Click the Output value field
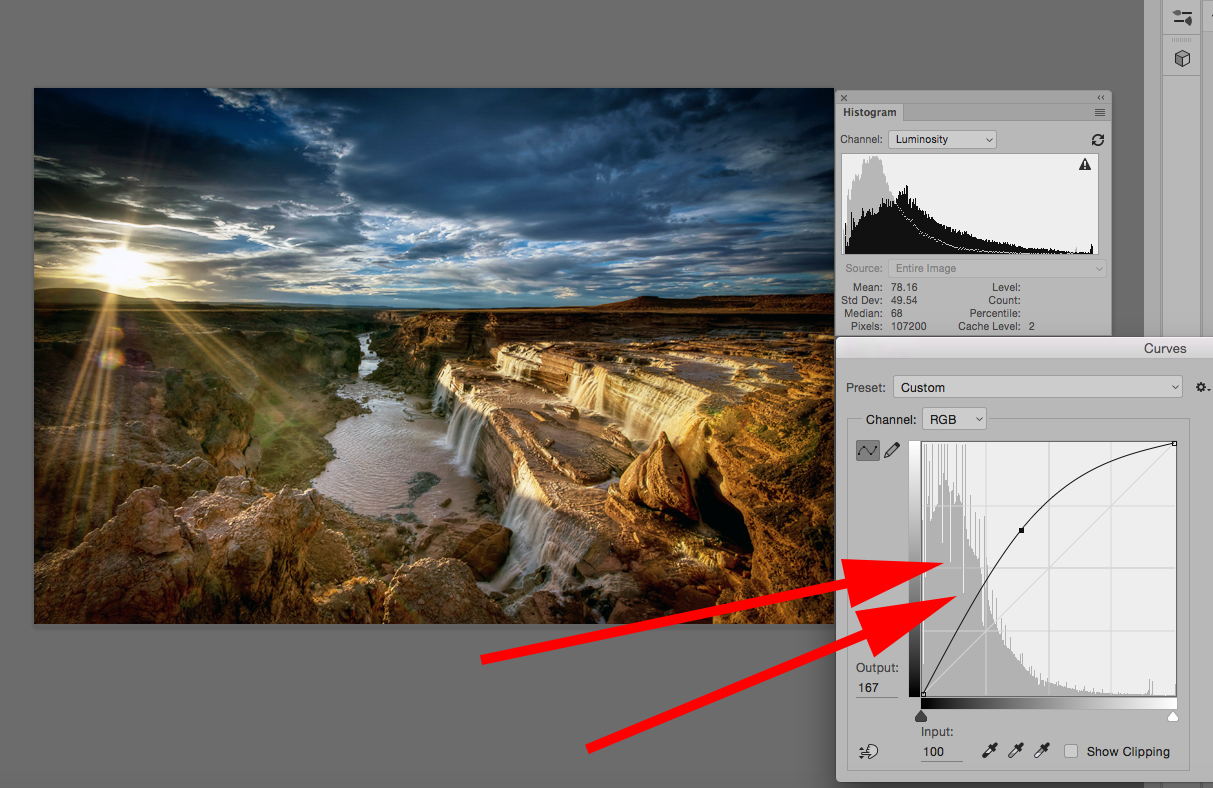Viewport: 1213px width, 788px height. [876, 688]
